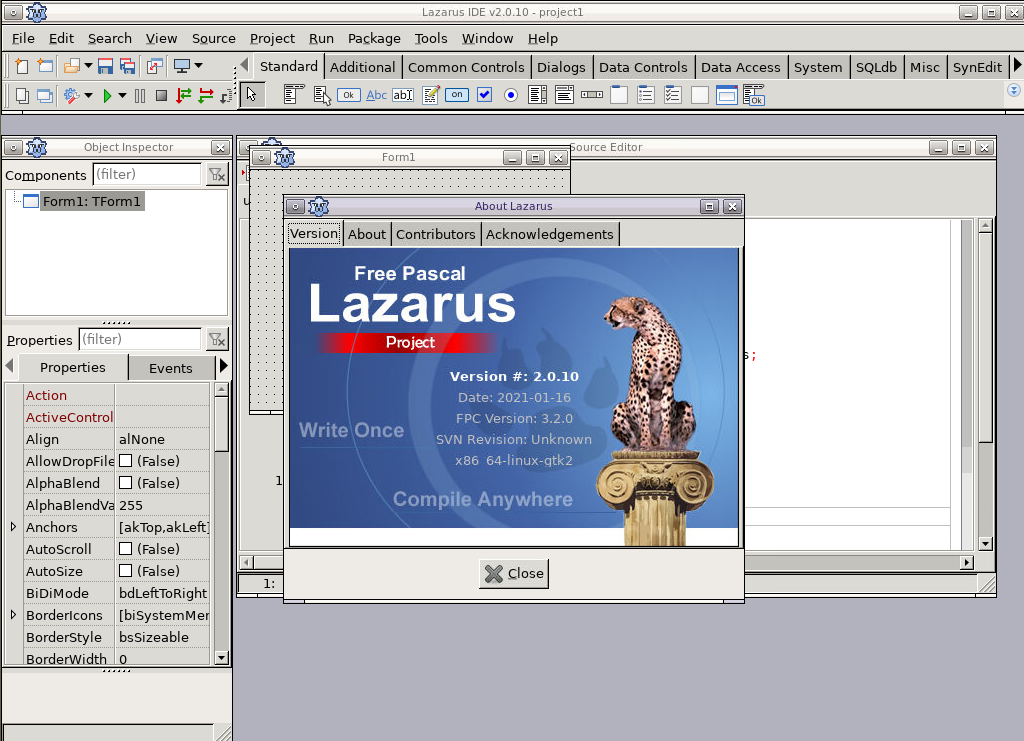1024x741 pixels.
Task: Open the View Units icon
Action: pyautogui.click(x=22, y=96)
